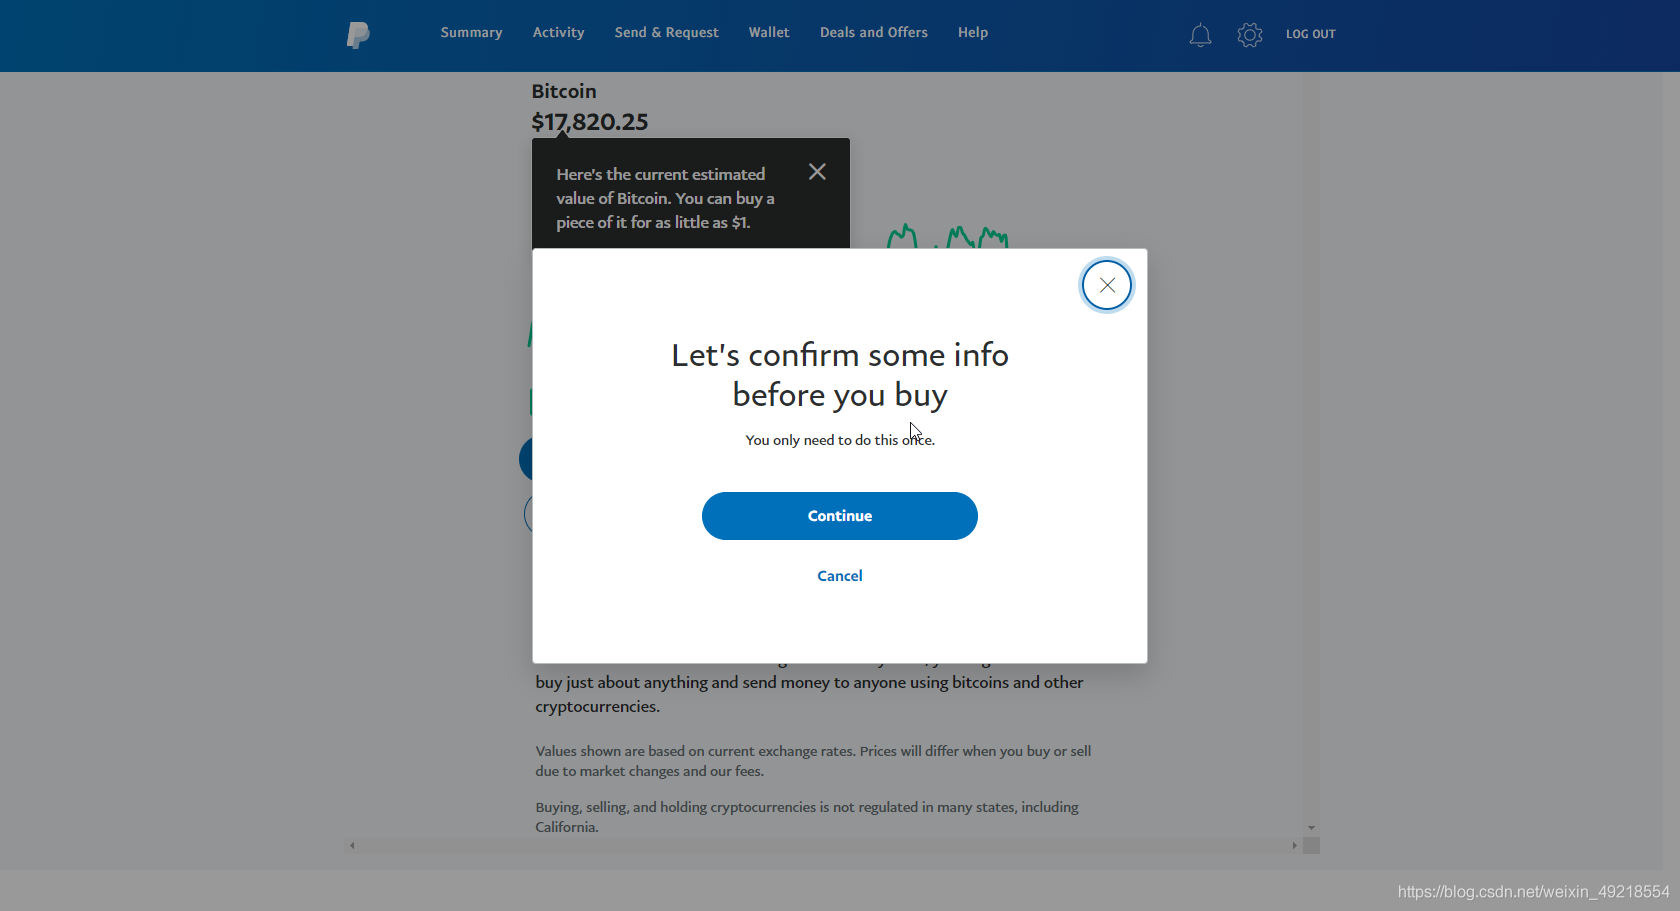Open the settings gear icon
1680x911 pixels.
pos(1250,35)
